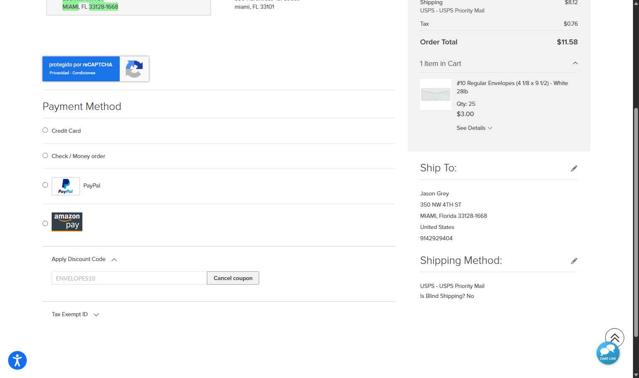Click the Tax amount $0.76
Screen dimensions: 639x378
tap(571, 24)
